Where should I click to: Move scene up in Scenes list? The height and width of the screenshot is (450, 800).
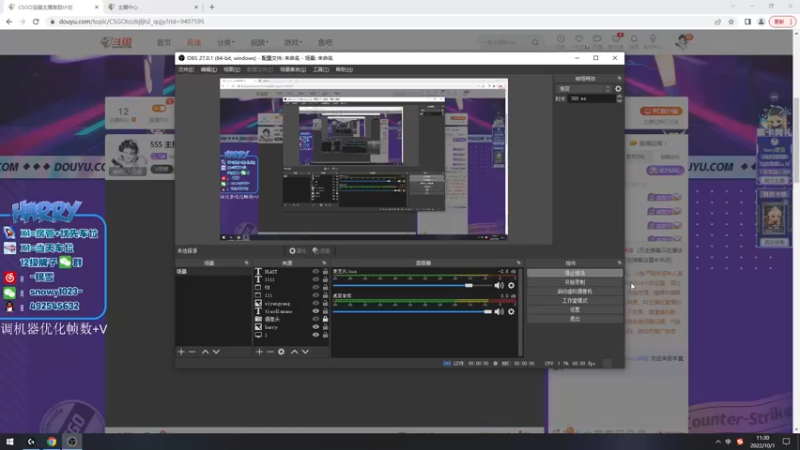click(205, 352)
